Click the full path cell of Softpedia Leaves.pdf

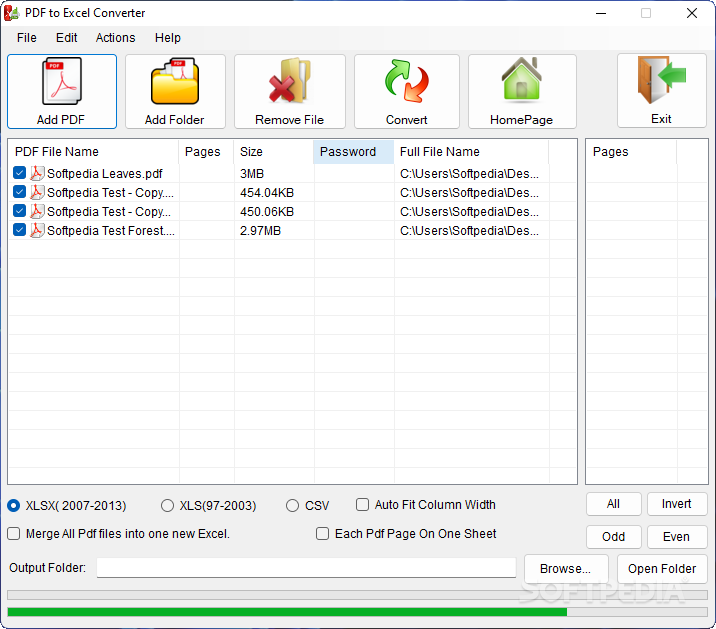[469, 174]
